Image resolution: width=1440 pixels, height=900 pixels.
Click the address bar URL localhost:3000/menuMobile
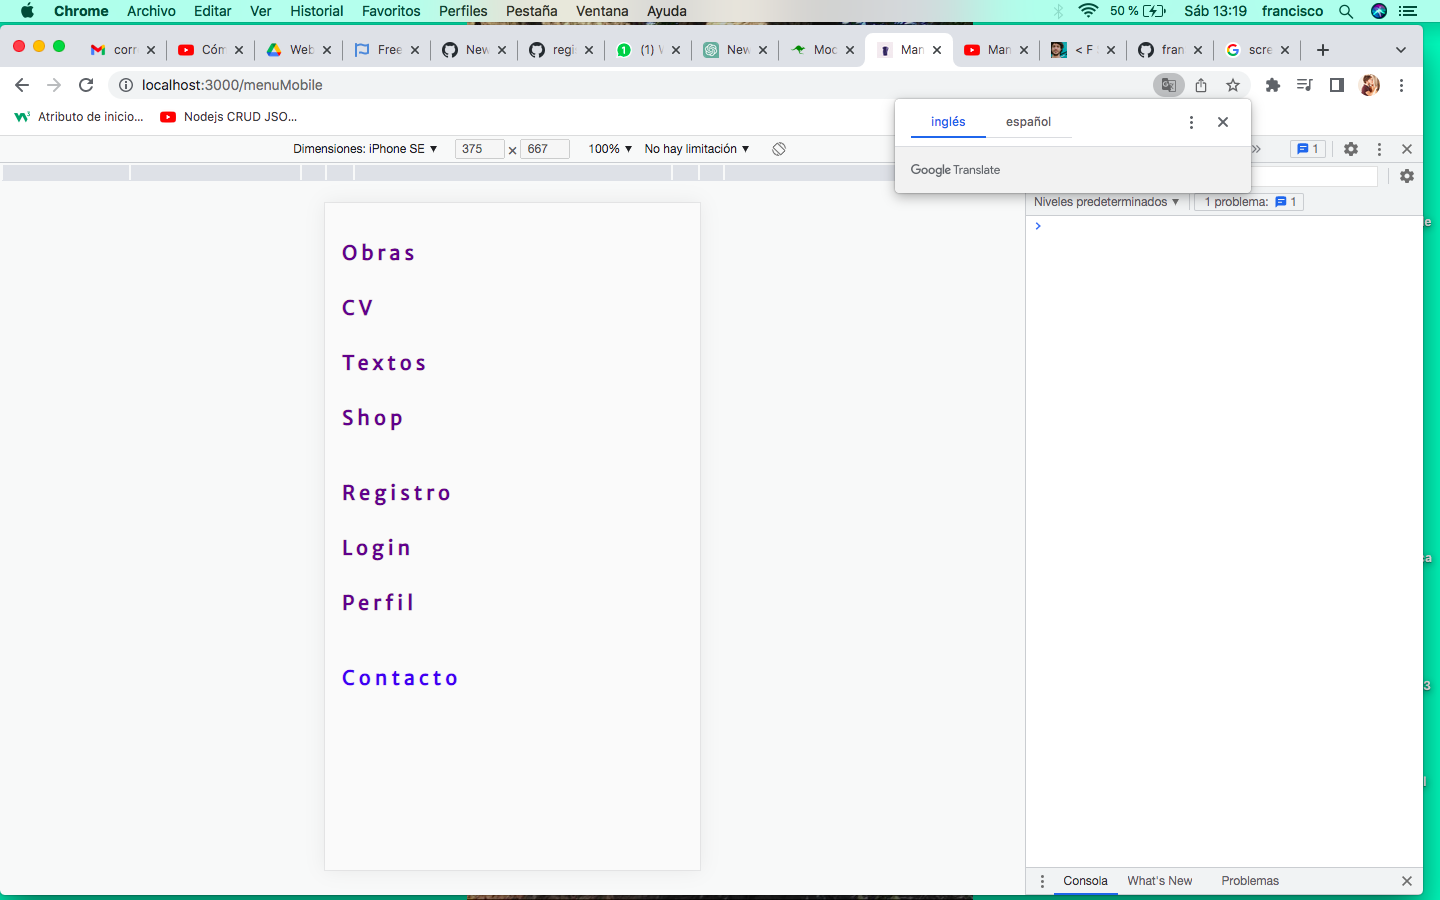point(232,85)
